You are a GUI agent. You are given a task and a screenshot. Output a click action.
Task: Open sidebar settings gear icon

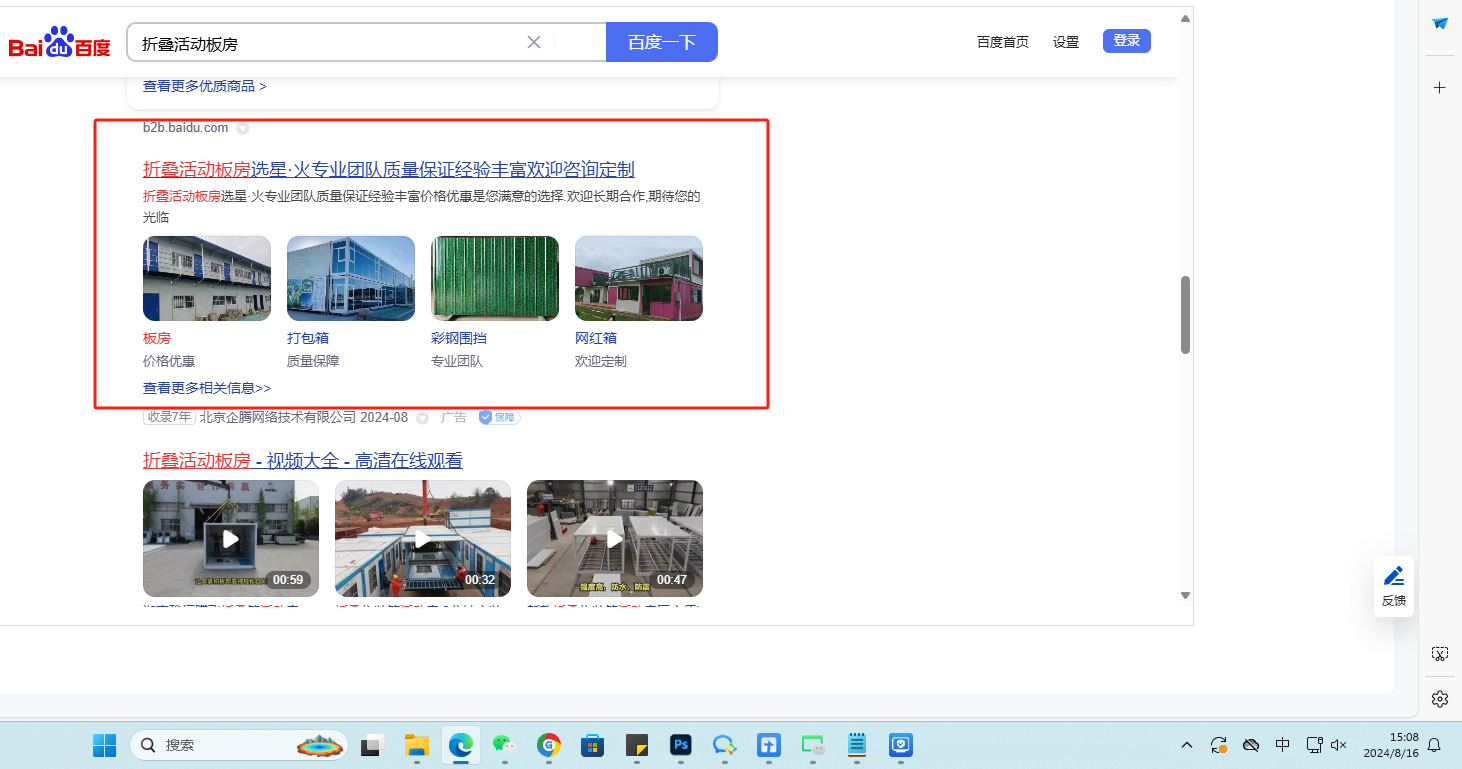click(x=1439, y=698)
